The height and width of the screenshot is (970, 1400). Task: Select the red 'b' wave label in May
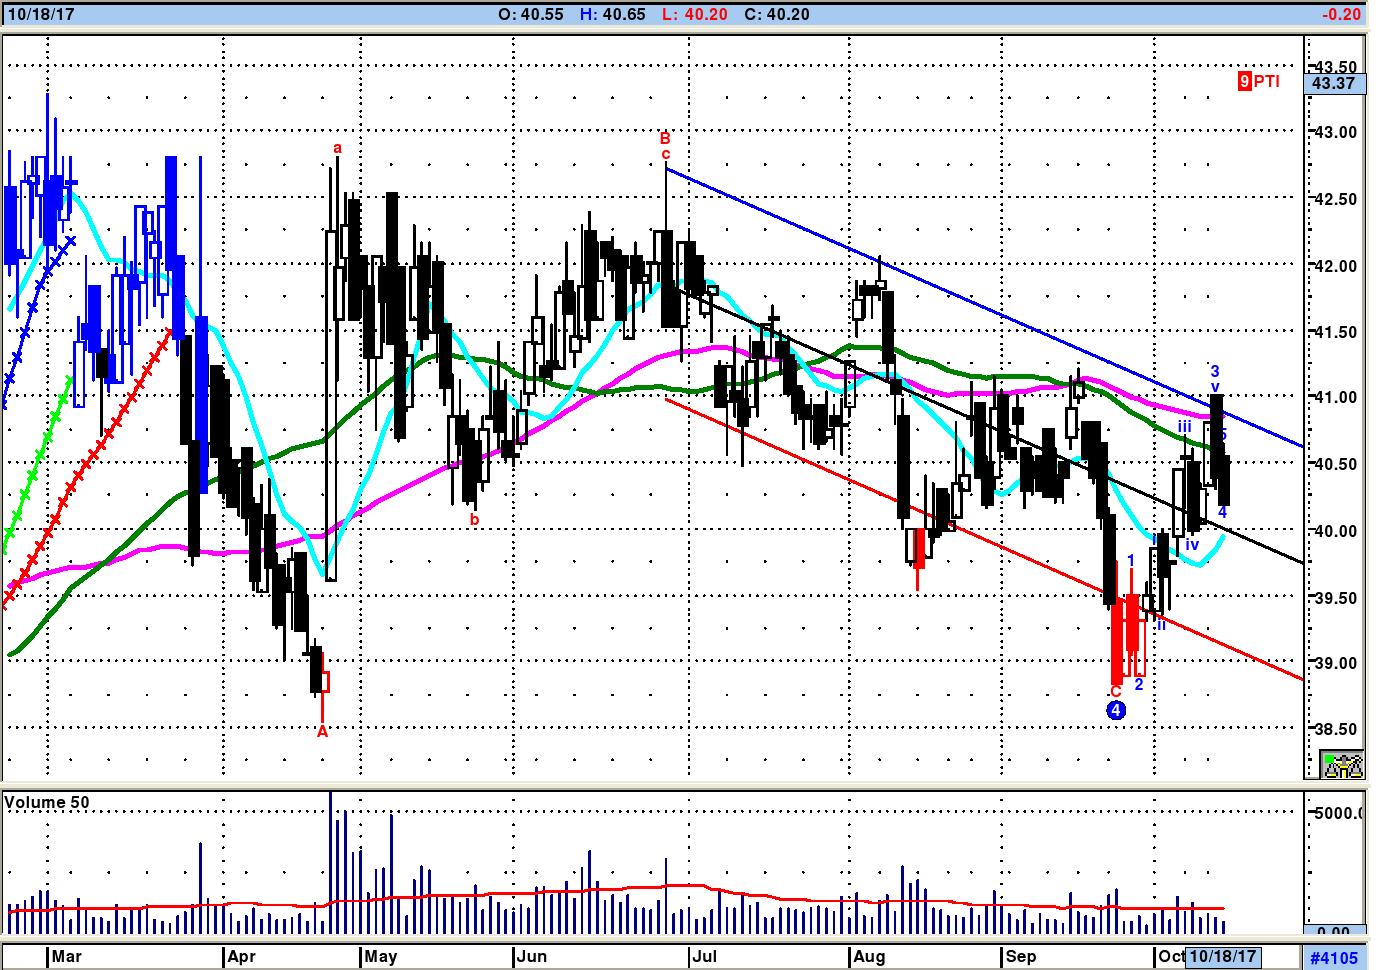(474, 519)
